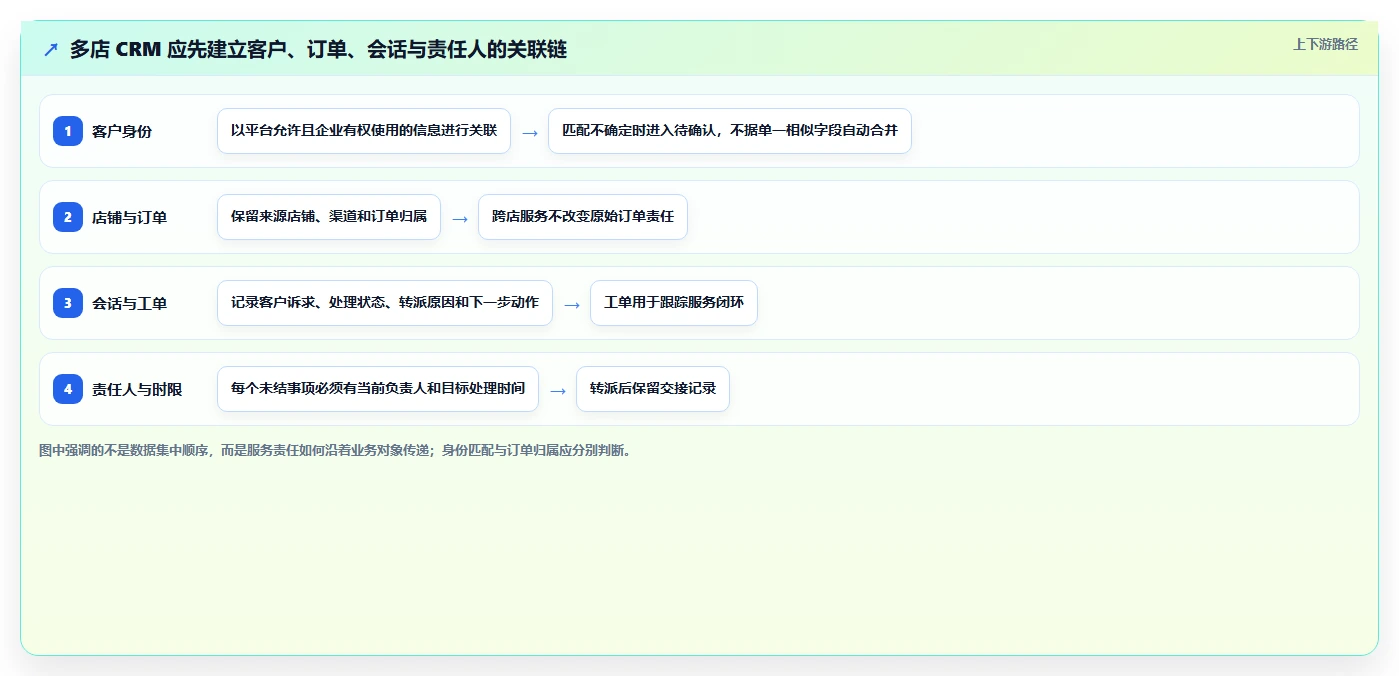Viewport: 1399px width, 676px height.
Task: Click the title 多店 CRM 应先建立客户、订单、会话与责任人的关联链
Action: (318, 49)
